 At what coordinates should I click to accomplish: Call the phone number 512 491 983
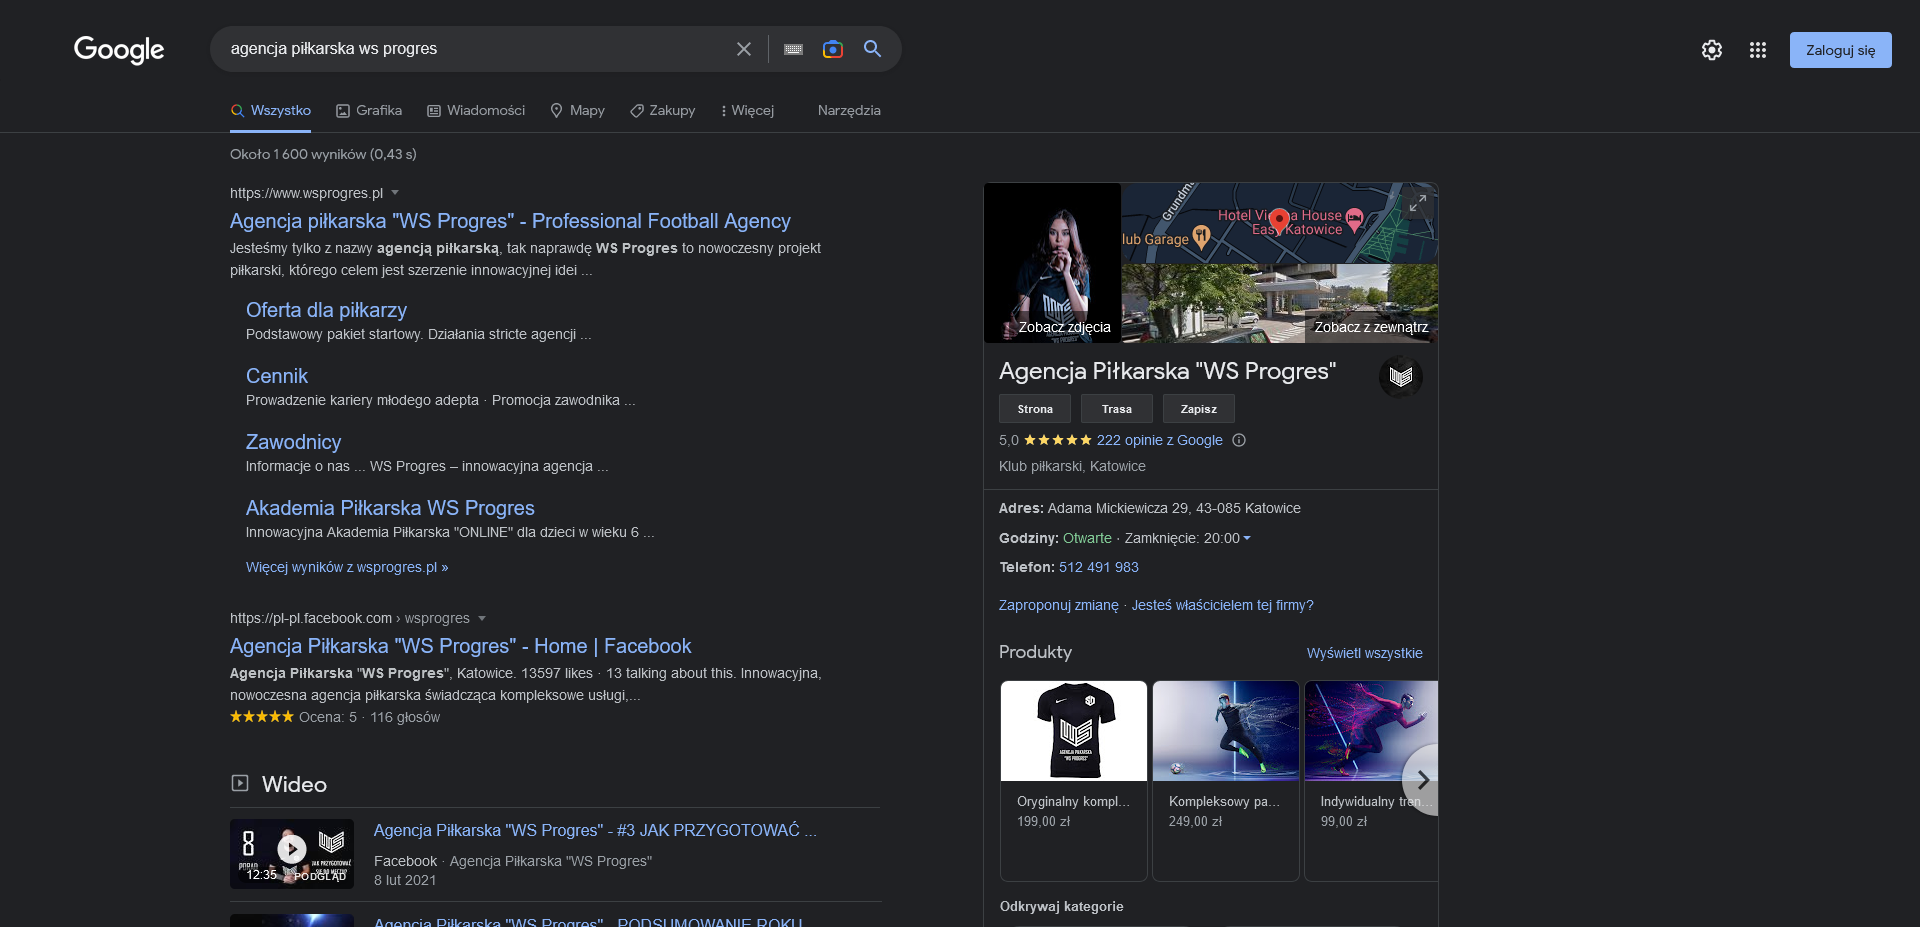pyautogui.click(x=1098, y=567)
